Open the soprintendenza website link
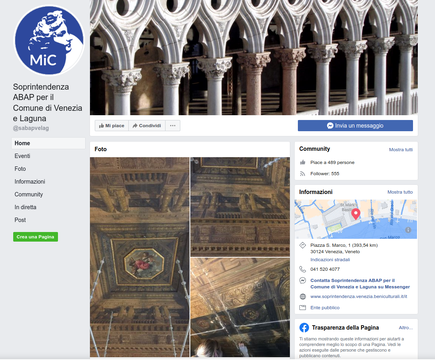The height and width of the screenshot is (360, 435). (x=359, y=296)
